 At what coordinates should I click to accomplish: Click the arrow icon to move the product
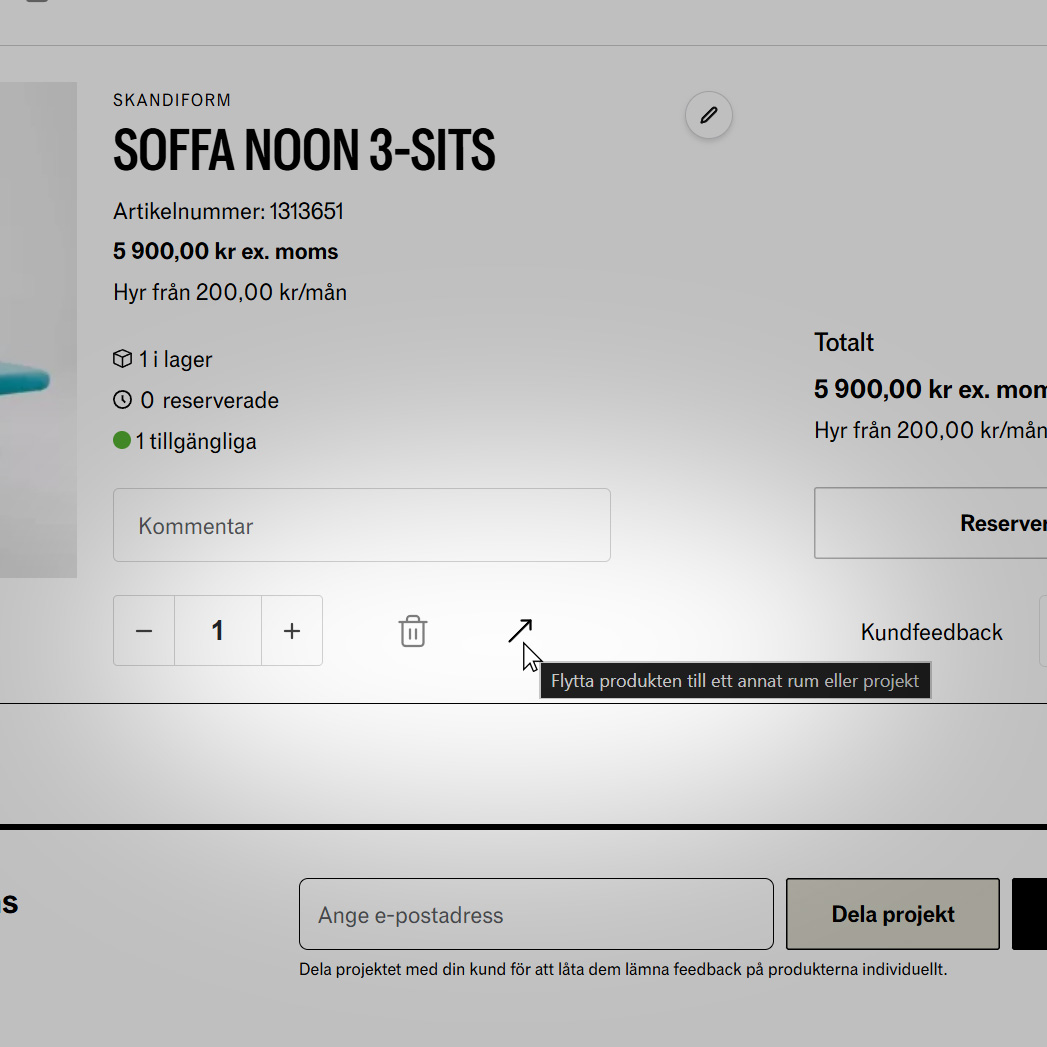520,630
